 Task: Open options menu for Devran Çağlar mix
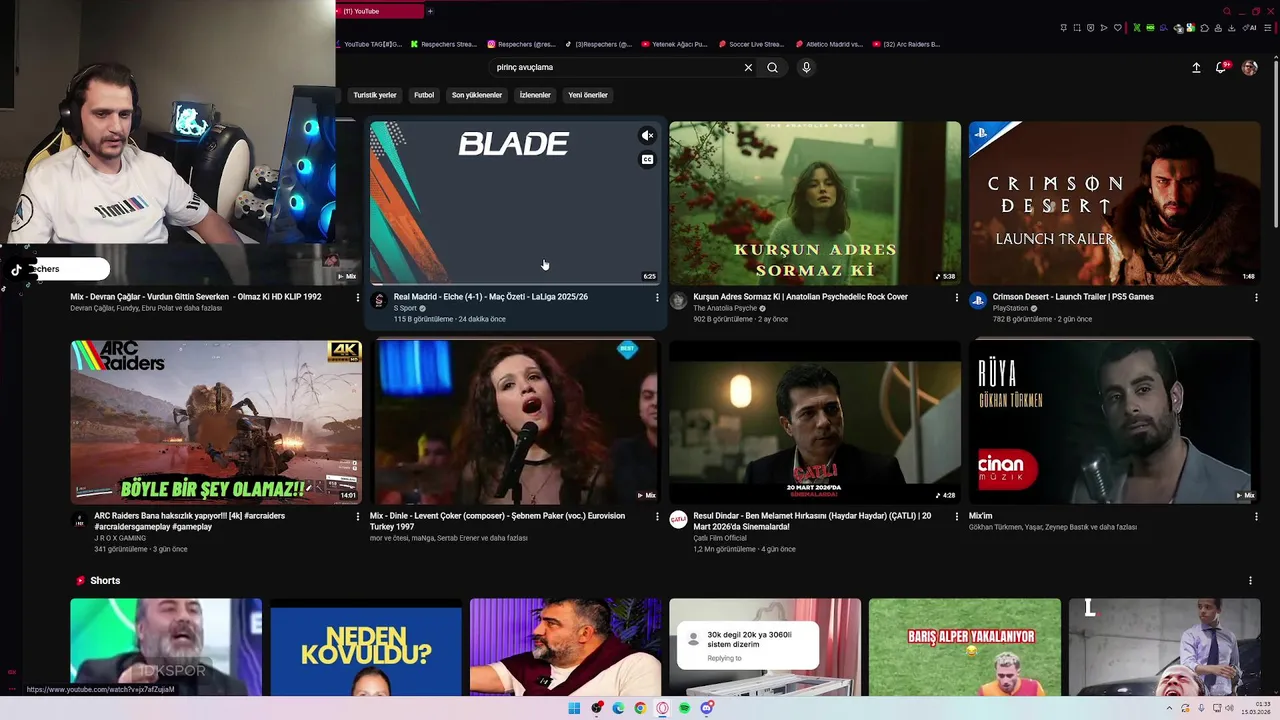click(x=358, y=297)
